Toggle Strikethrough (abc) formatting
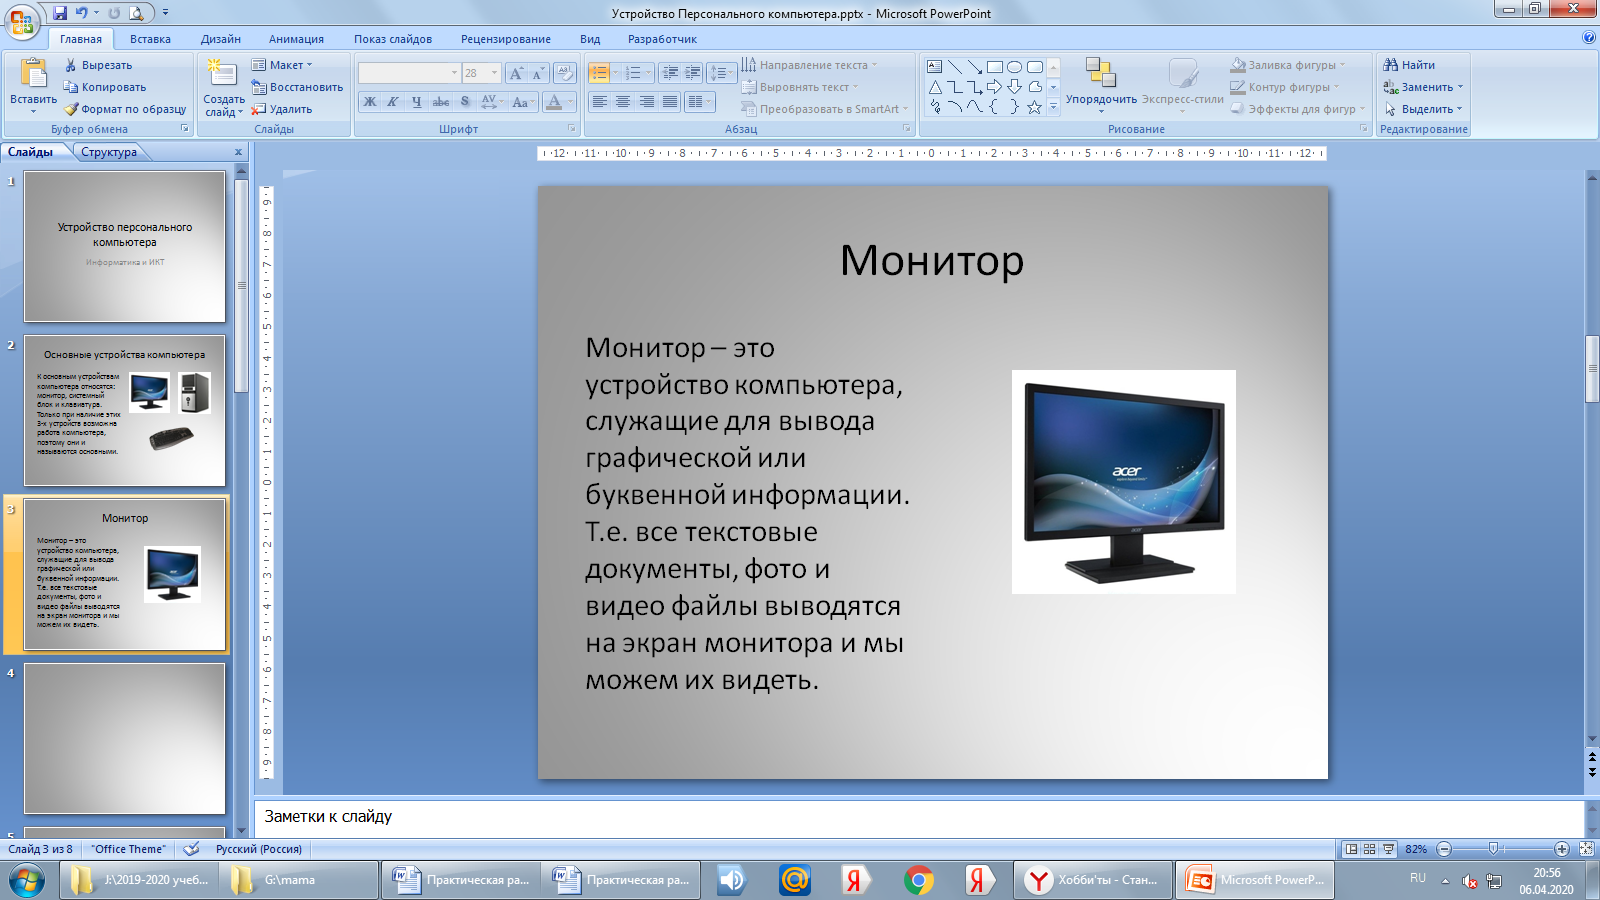1600x900 pixels. coord(441,102)
